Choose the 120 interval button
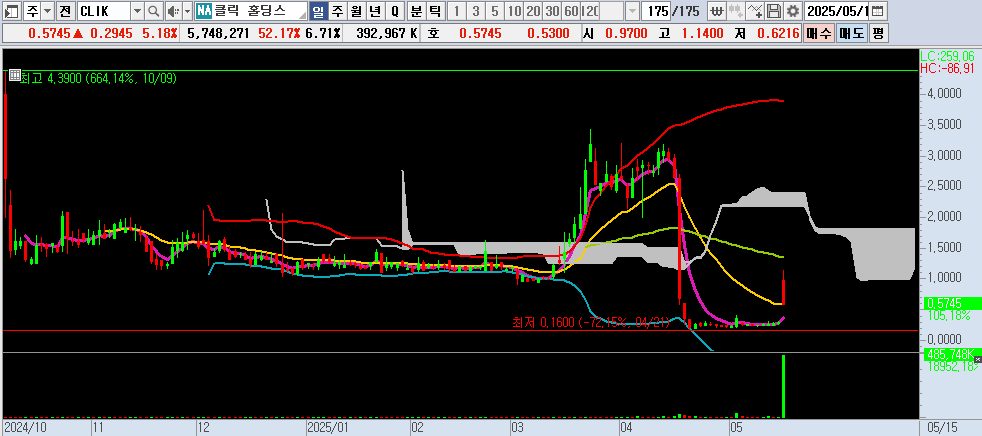 (590, 11)
